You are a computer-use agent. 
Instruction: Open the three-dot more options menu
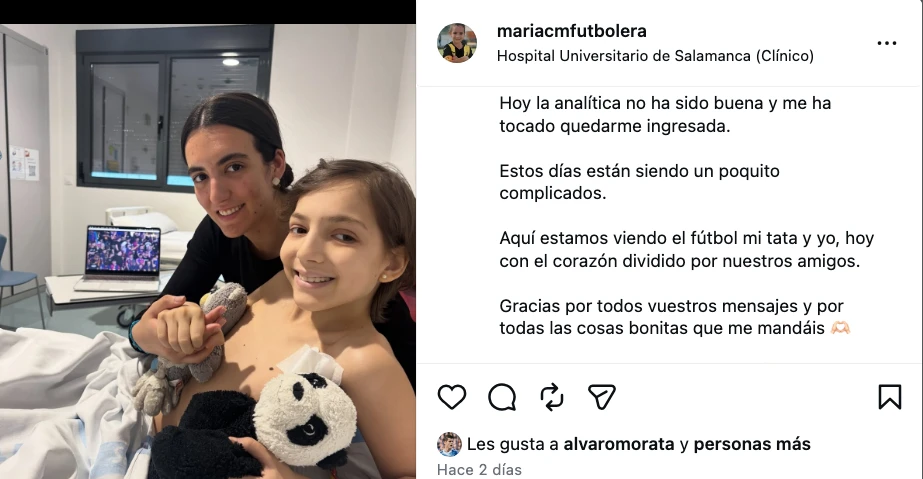click(887, 43)
